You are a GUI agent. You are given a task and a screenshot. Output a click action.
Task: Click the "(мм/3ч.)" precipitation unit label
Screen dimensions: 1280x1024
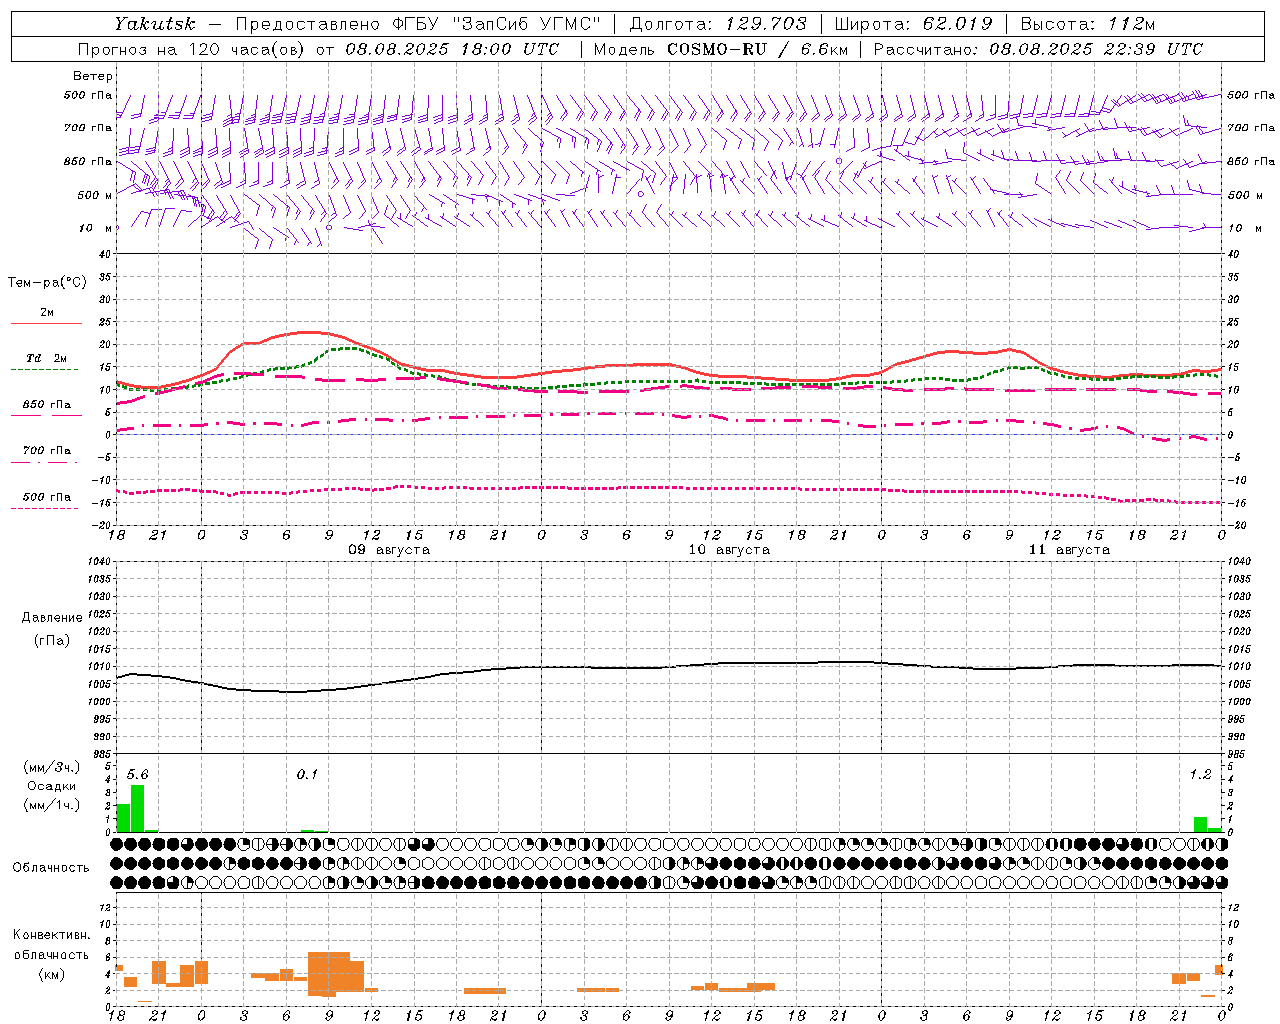[x=52, y=767]
